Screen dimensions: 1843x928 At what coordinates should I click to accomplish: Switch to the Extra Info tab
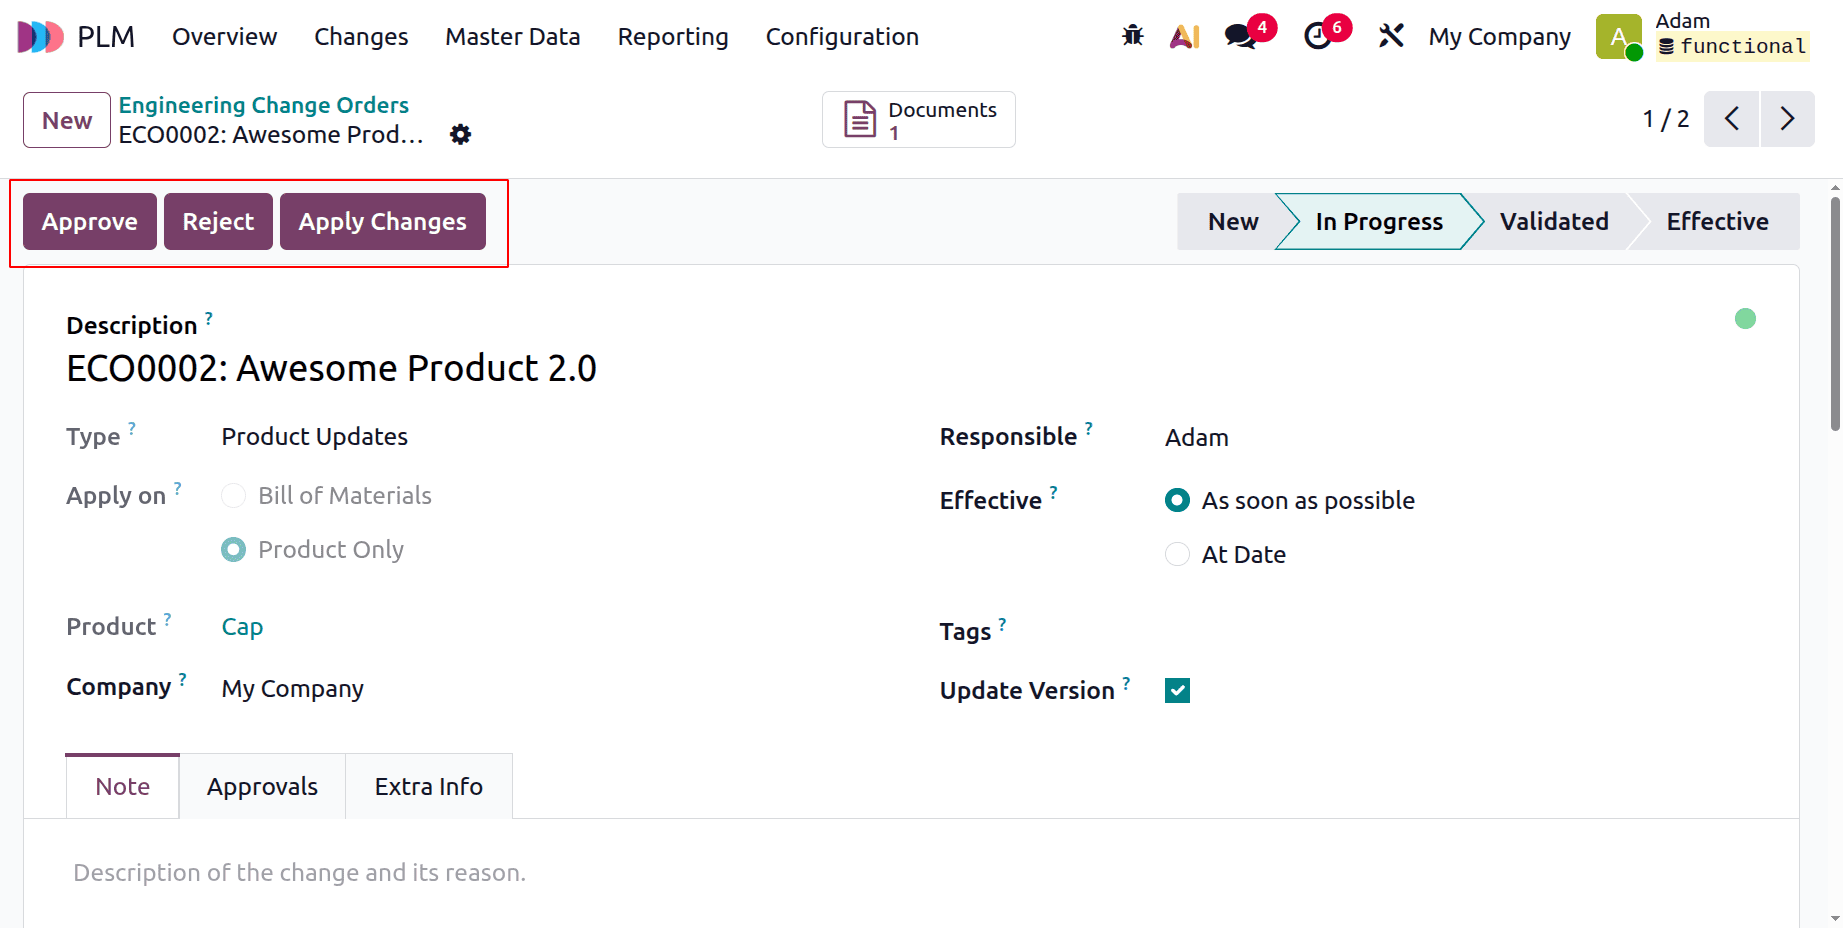429,787
